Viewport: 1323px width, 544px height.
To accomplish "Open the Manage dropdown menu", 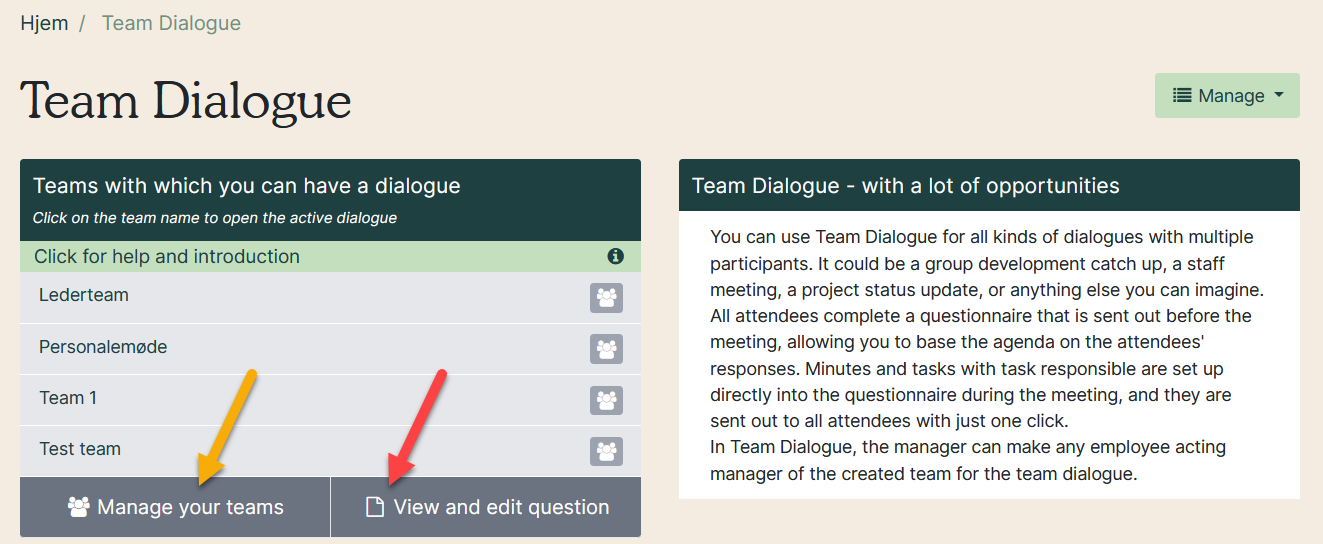I will pyautogui.click(x=1227, y=95).
